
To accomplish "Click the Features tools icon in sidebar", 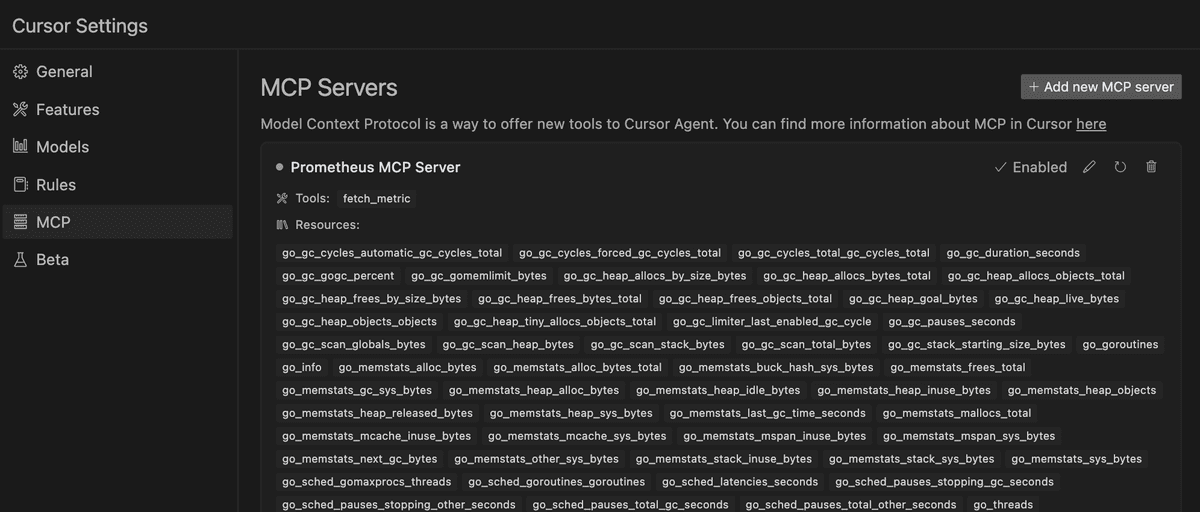I will coord(20,109).
